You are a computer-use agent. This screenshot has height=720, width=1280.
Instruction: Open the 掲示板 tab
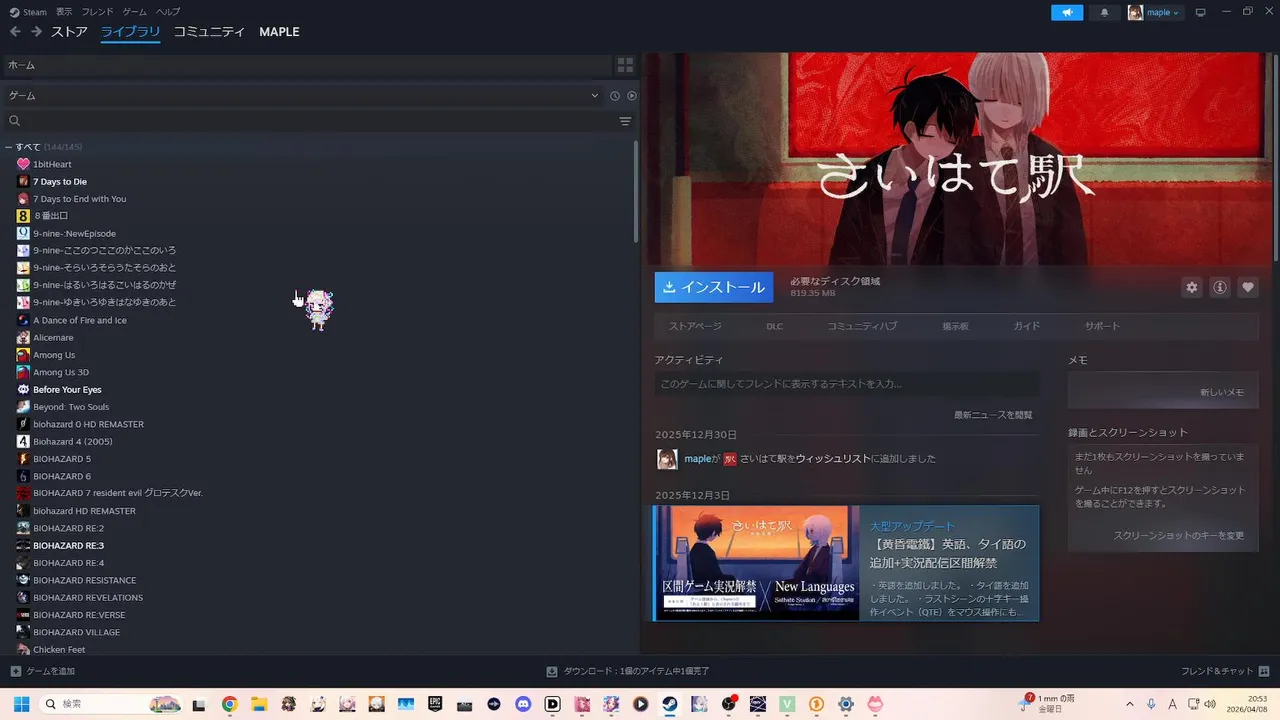click(955, 326)
